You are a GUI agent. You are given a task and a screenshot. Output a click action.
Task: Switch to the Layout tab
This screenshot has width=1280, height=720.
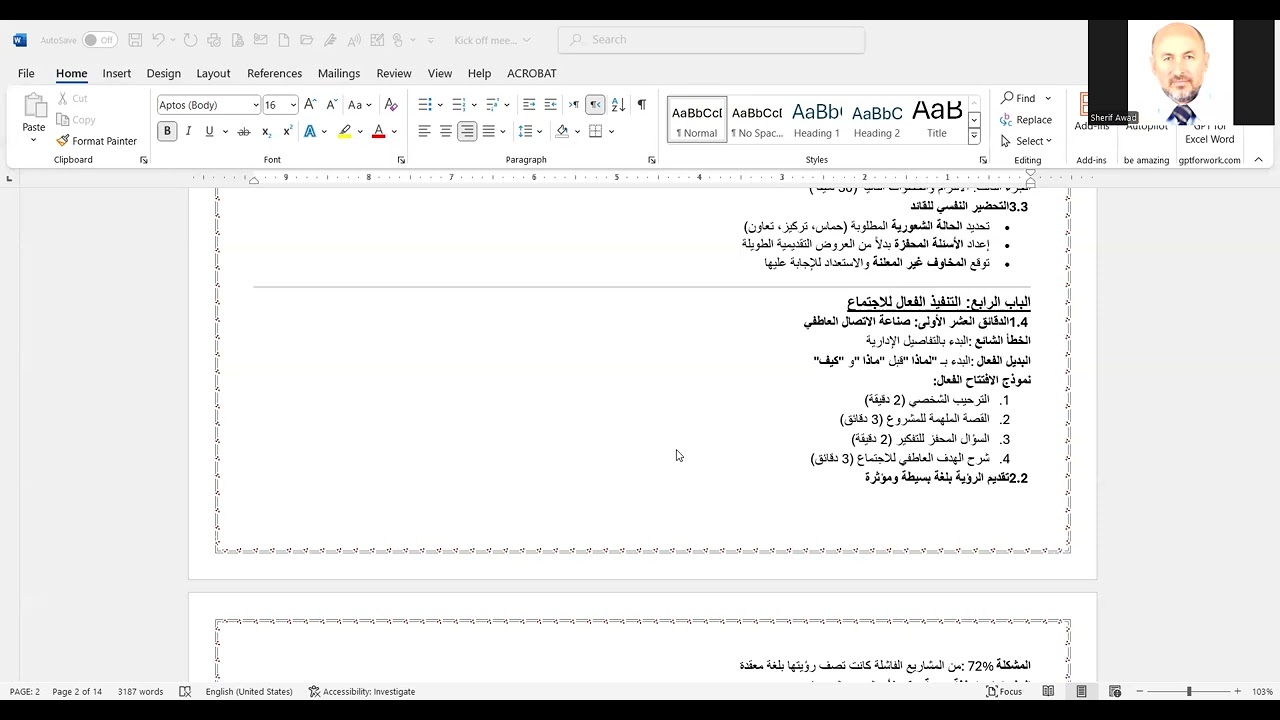coord(213,73)
